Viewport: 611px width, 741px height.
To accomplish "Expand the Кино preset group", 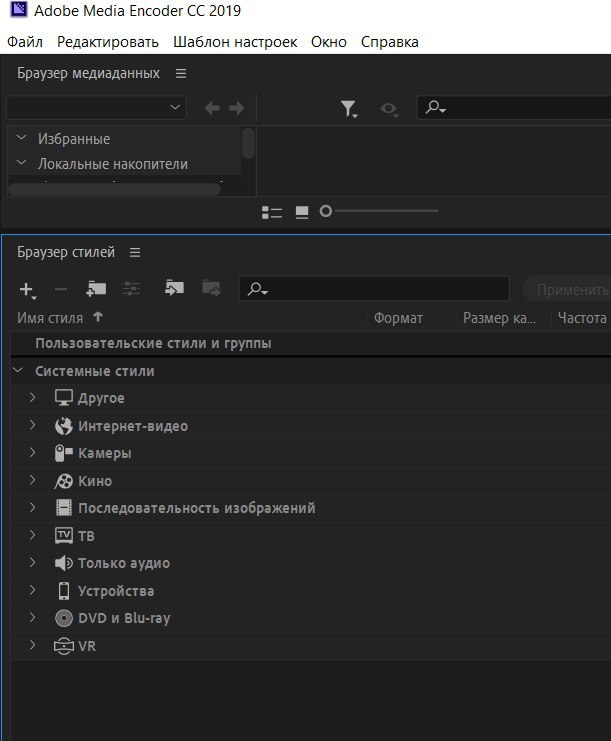I will coord(32,480).
